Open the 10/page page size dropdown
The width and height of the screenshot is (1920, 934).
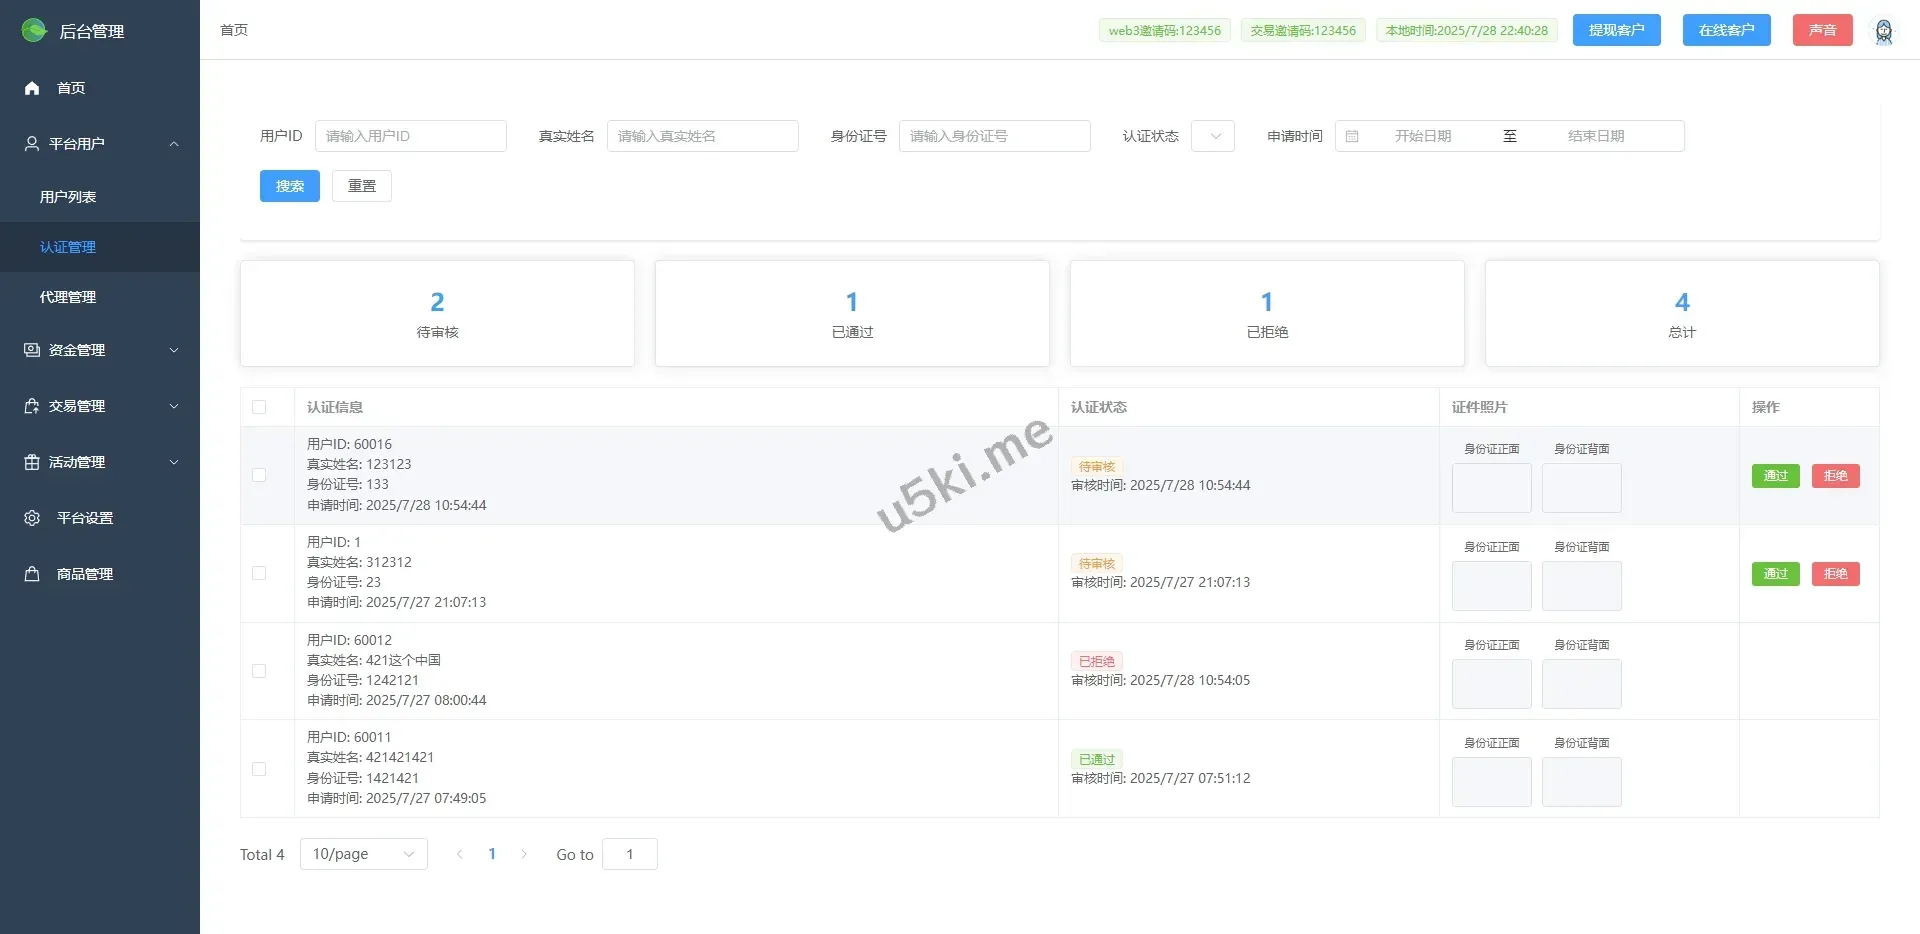click(363, 854)
